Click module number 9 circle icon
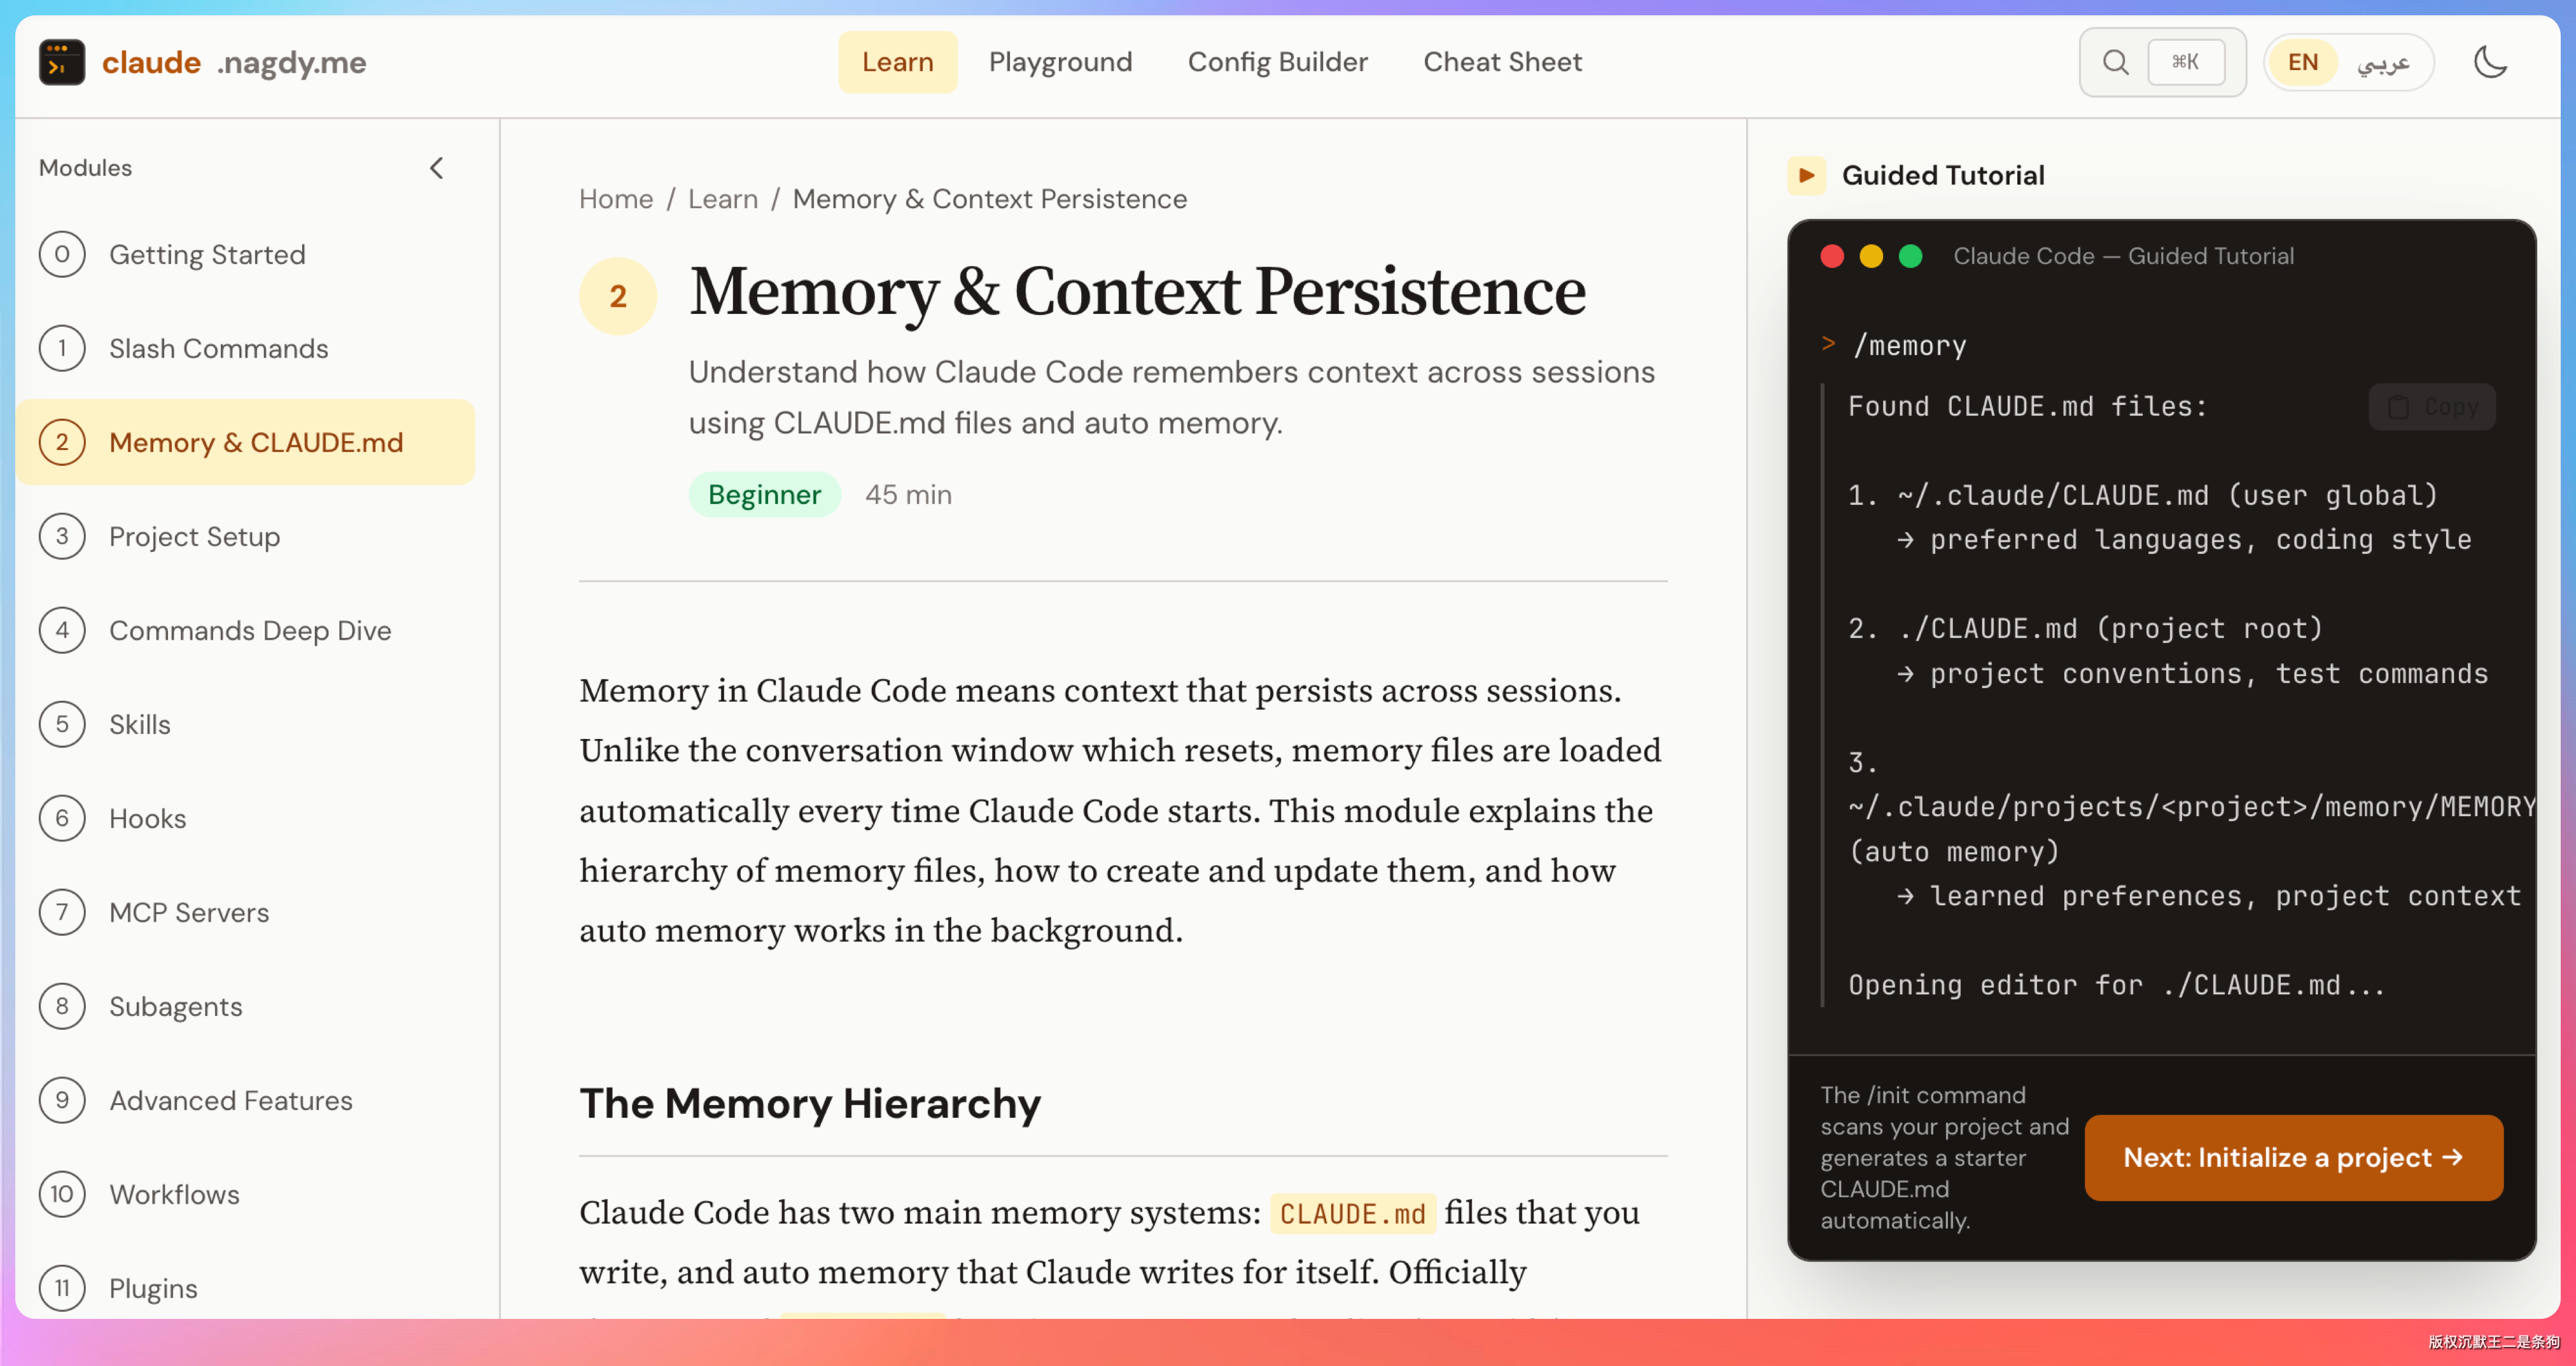 62,1100
